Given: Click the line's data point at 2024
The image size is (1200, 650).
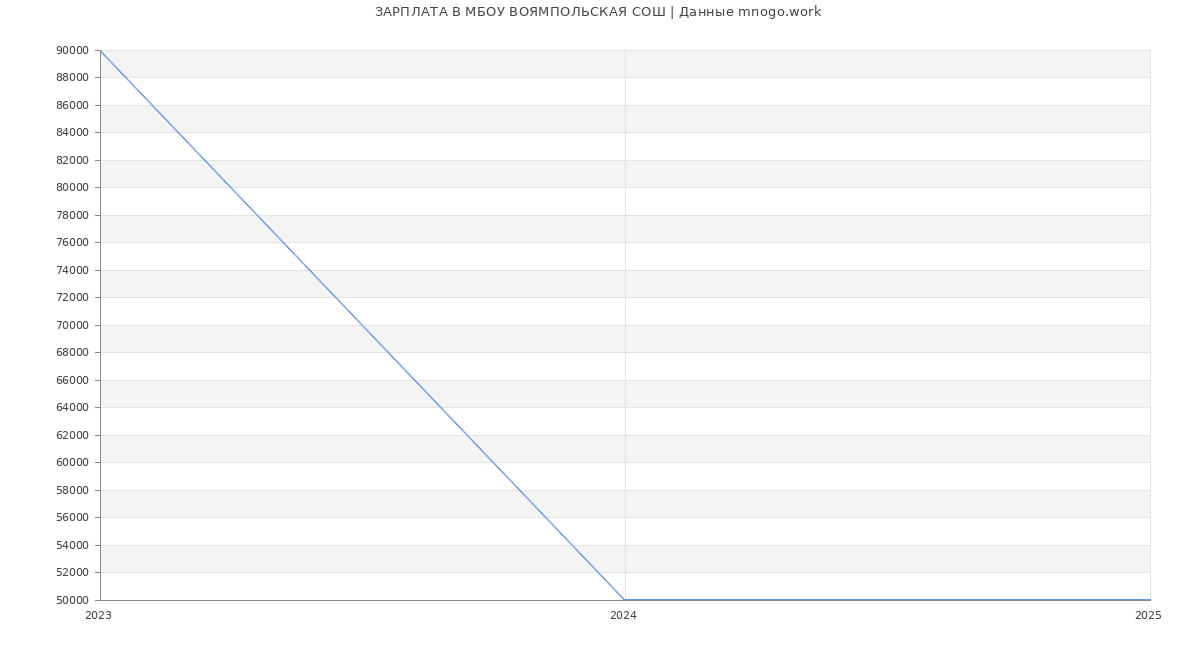Looking at the screenshot, I should 625,600.
